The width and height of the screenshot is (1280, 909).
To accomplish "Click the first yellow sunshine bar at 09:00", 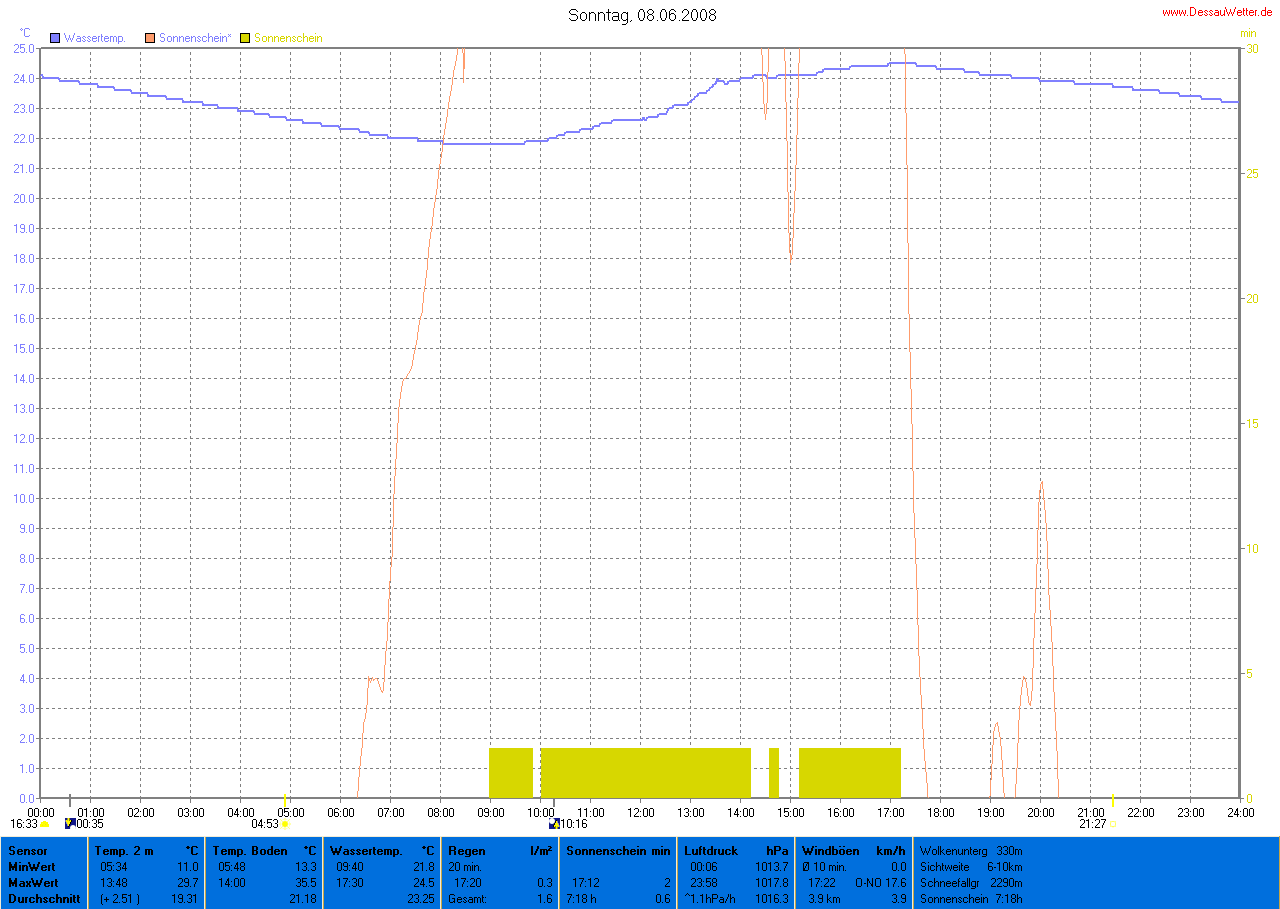I will click(511, 772).
